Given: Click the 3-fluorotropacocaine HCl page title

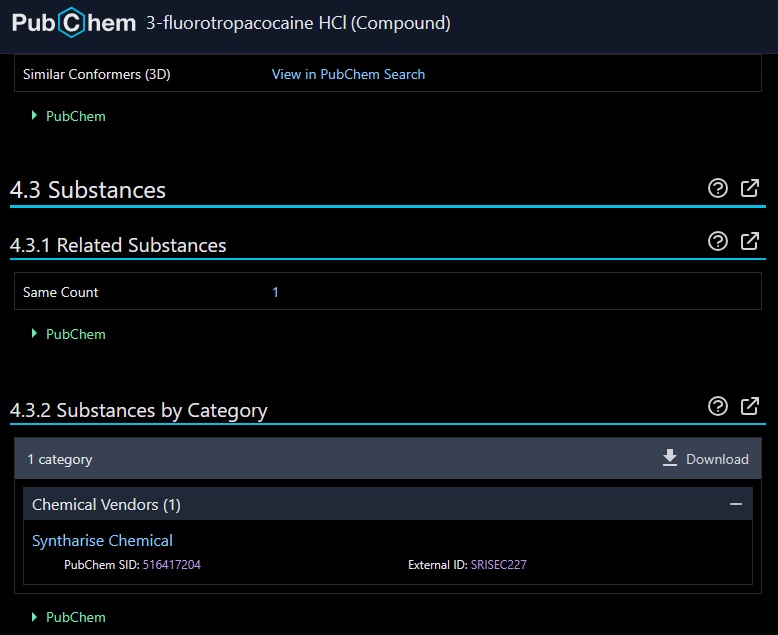Looking at the screenshot, I should (x=298, y=23).
